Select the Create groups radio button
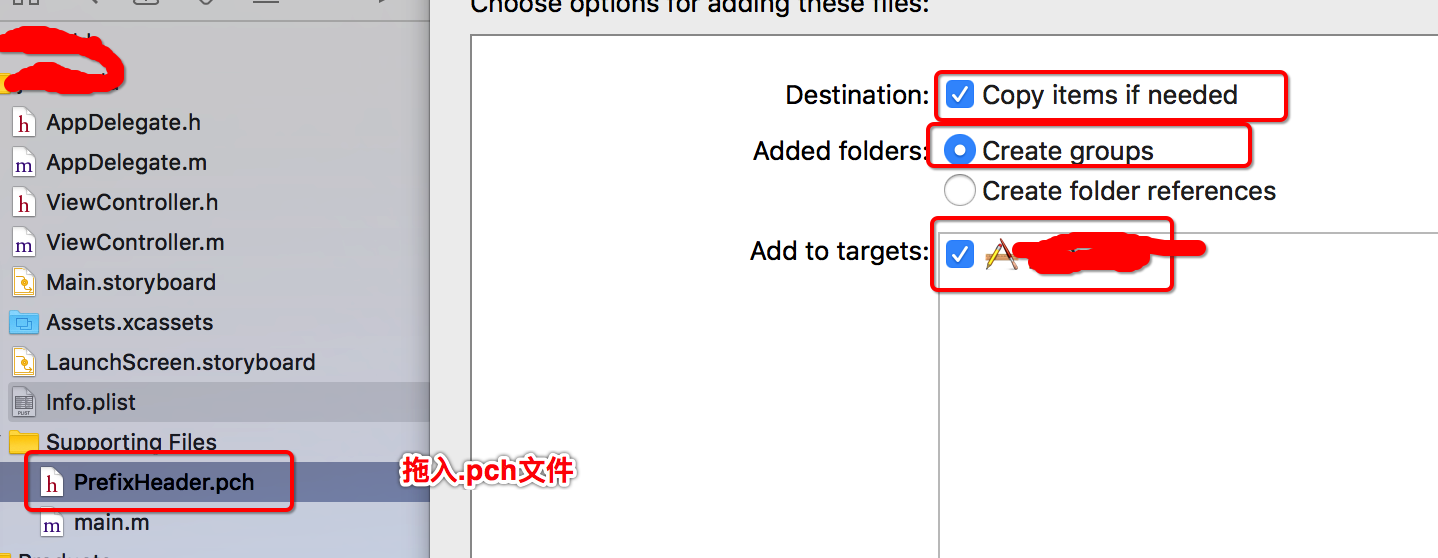The width and height of the screenshot is (1438, 558). point(960,151)
